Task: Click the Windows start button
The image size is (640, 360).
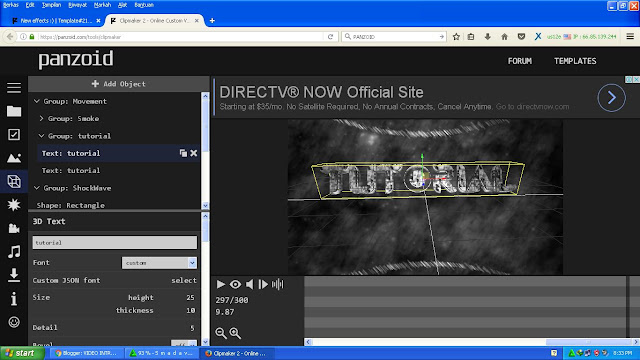Action: point(22,353)
